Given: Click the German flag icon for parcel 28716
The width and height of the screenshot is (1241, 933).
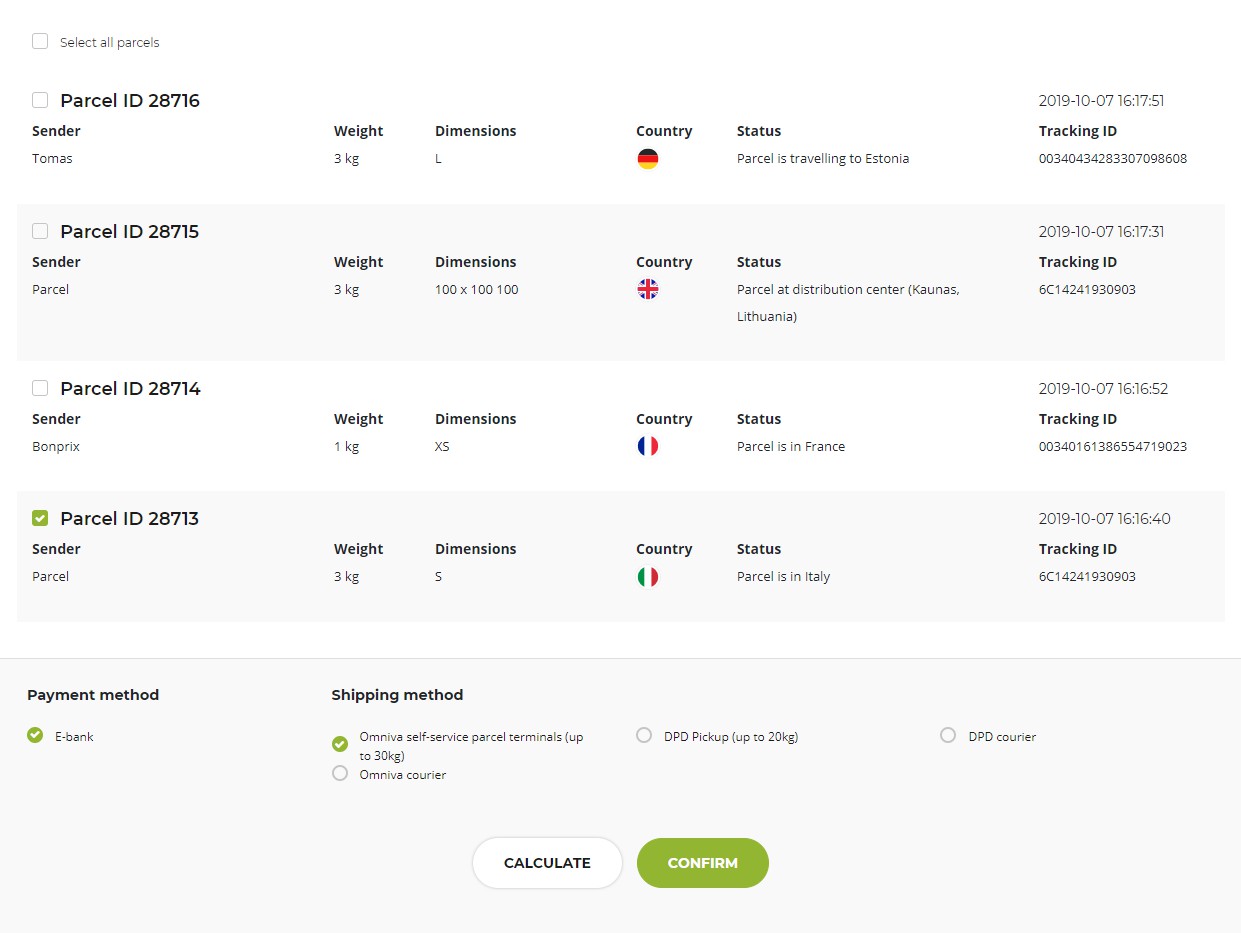Looking at the screenshot, I should point(648,159).
